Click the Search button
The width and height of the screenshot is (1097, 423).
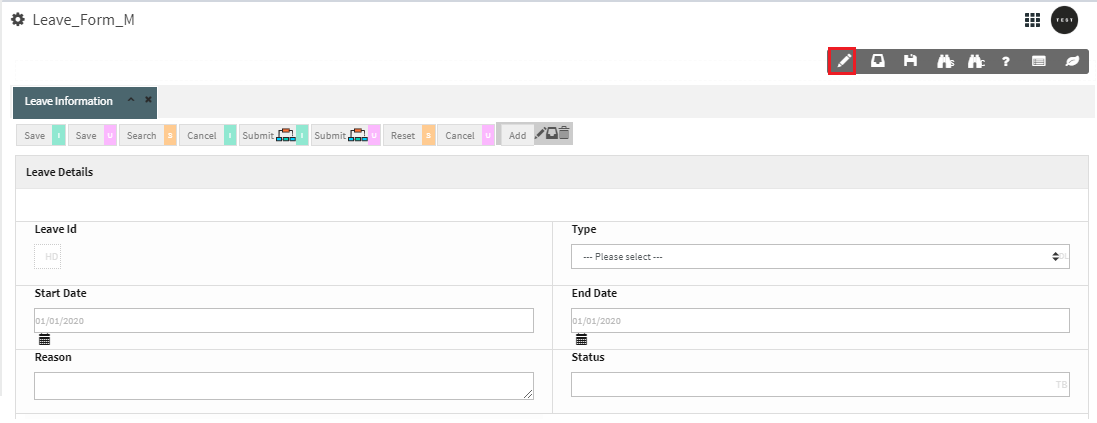[142, 136]
